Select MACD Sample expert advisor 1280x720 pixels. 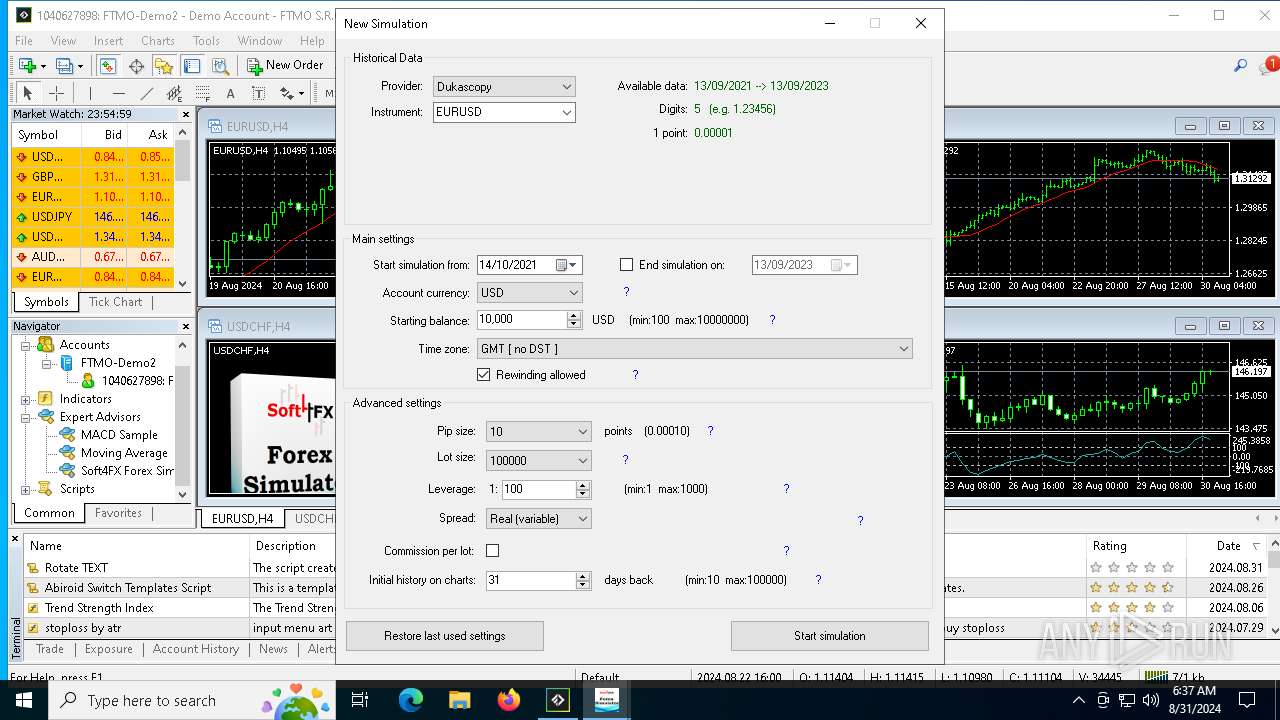point(119,435)
